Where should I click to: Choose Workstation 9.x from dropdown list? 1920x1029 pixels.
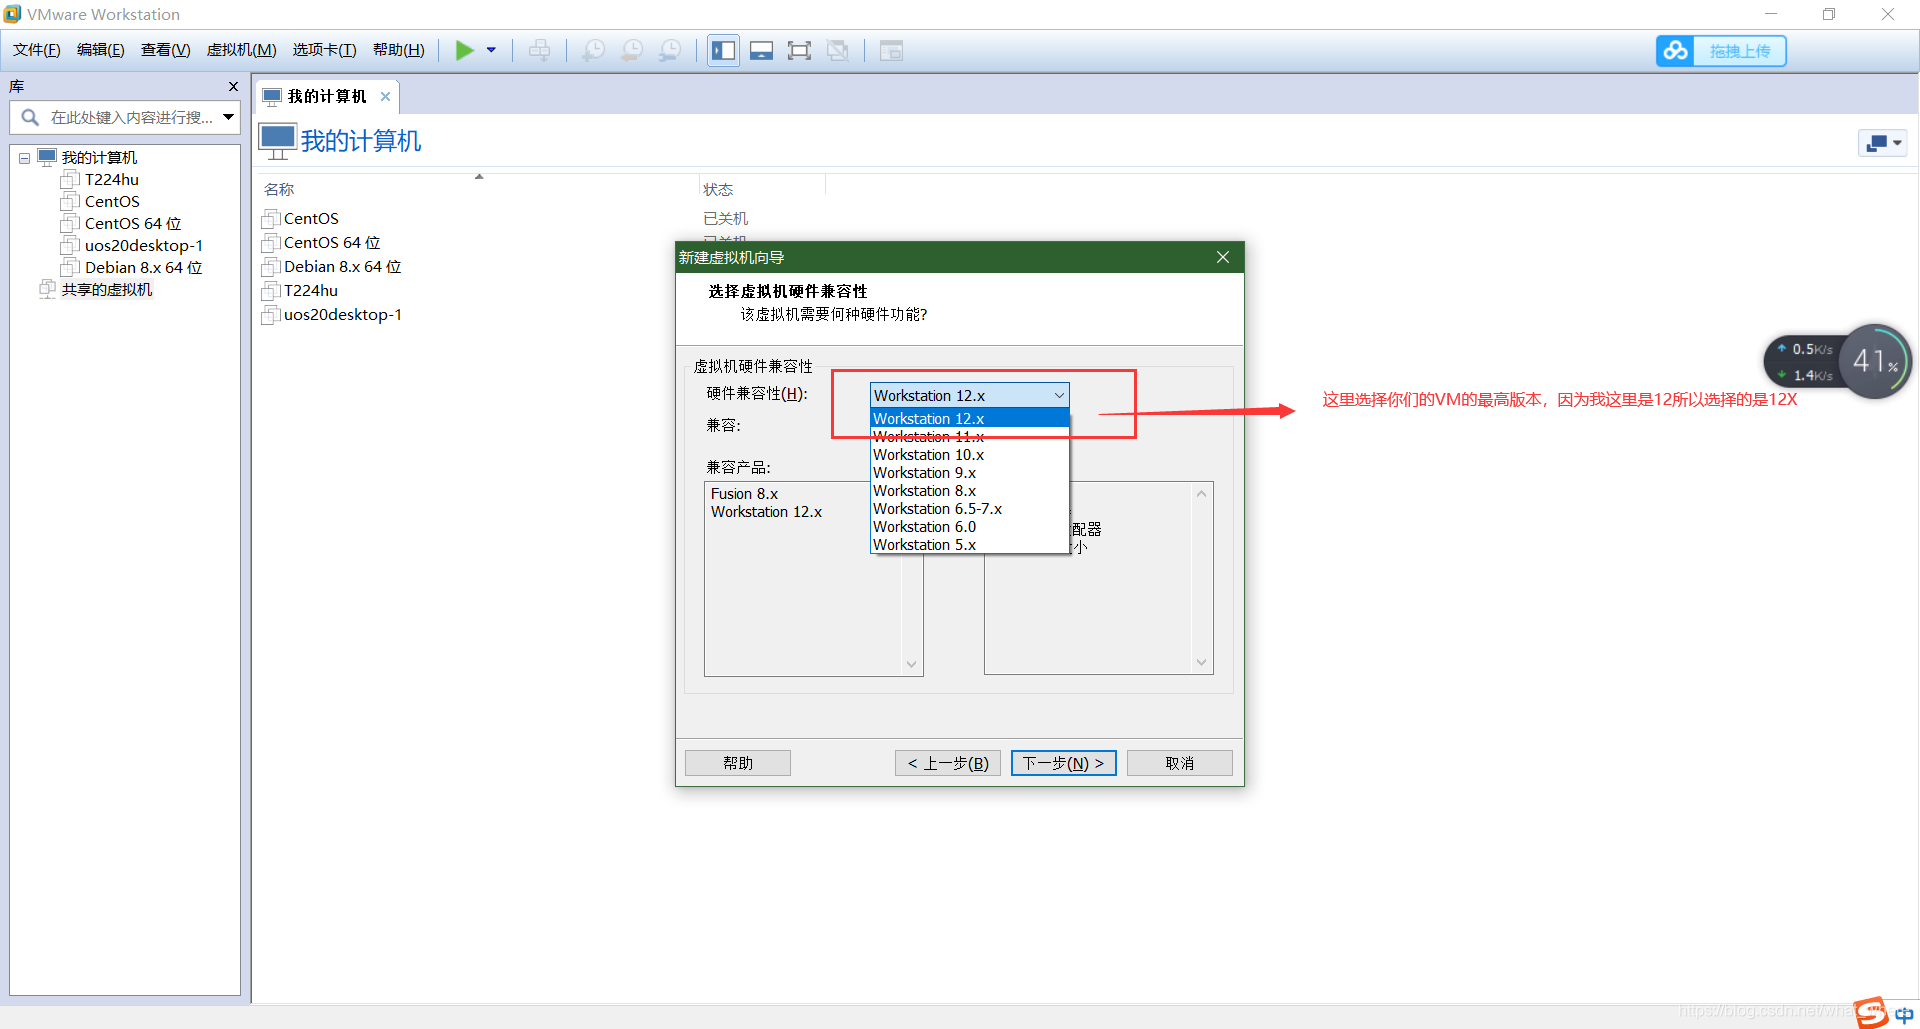coord(969,472)
